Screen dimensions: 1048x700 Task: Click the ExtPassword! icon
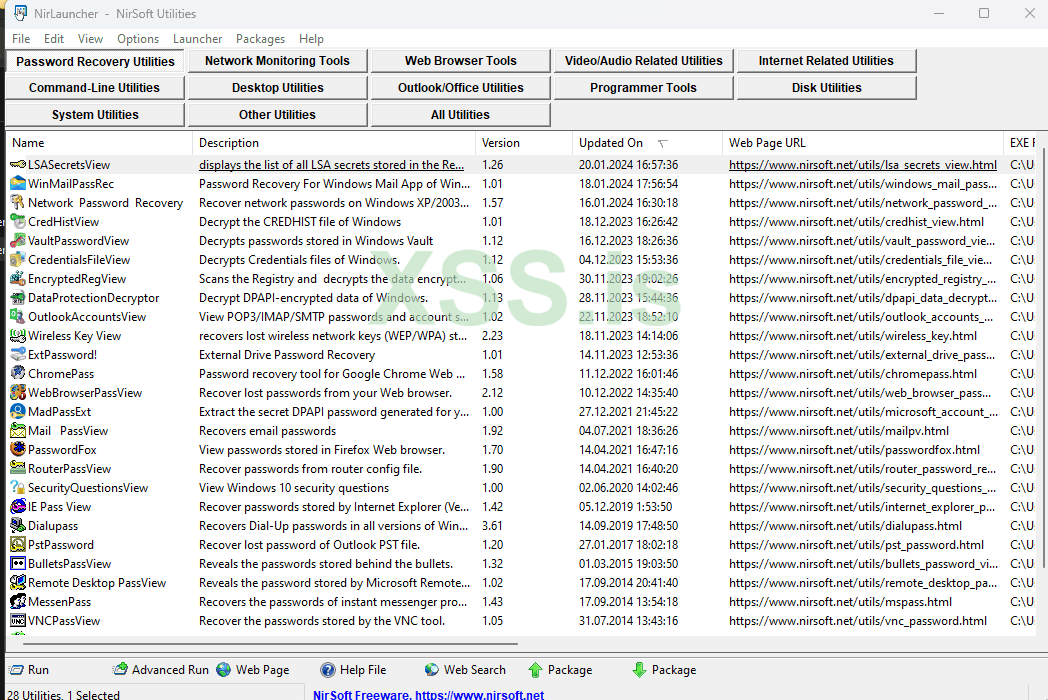pyautogui.click(x=18, y=354)
